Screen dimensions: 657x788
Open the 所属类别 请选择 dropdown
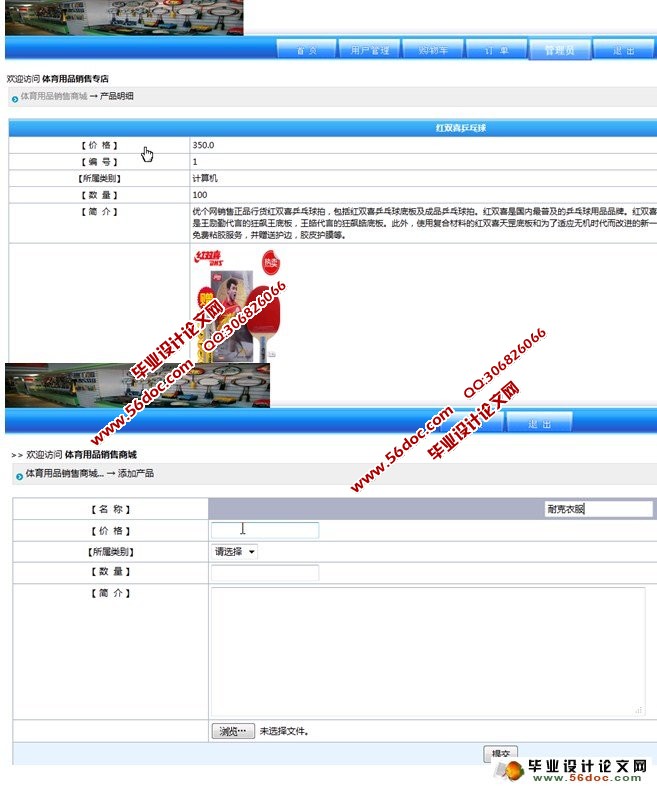click(234, 551)
